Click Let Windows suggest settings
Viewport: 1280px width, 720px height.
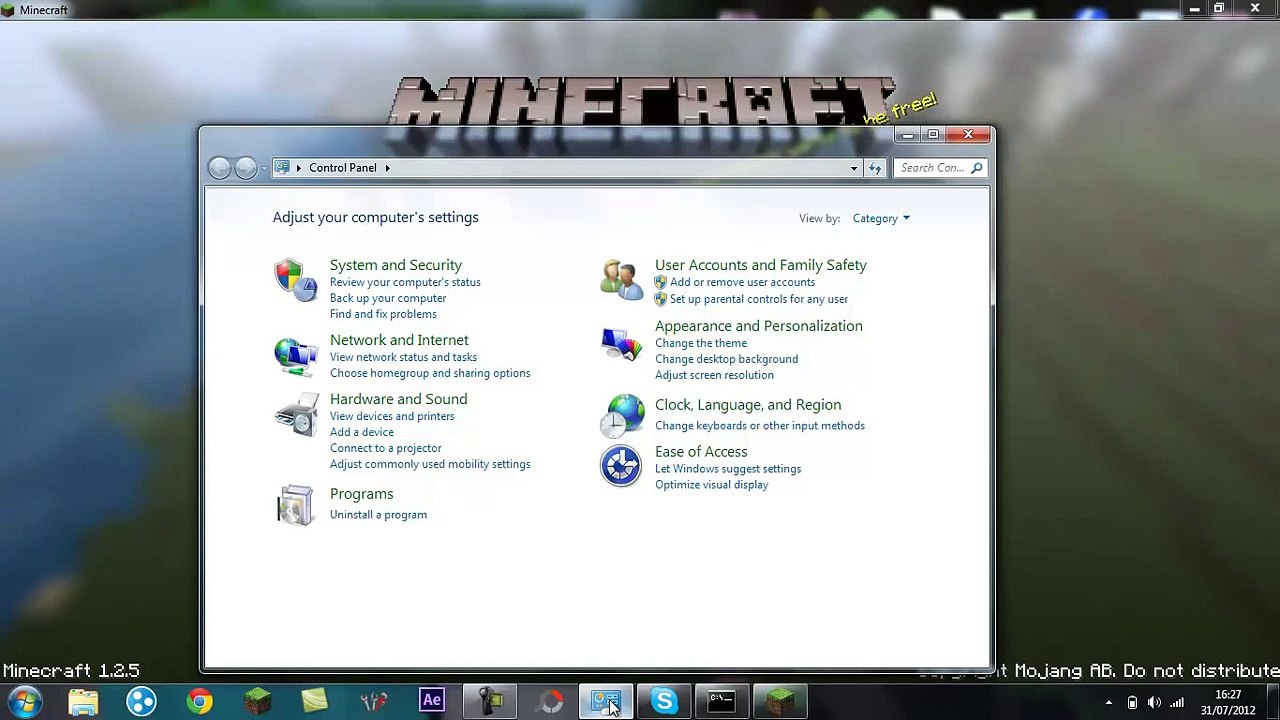click(728, 469)
